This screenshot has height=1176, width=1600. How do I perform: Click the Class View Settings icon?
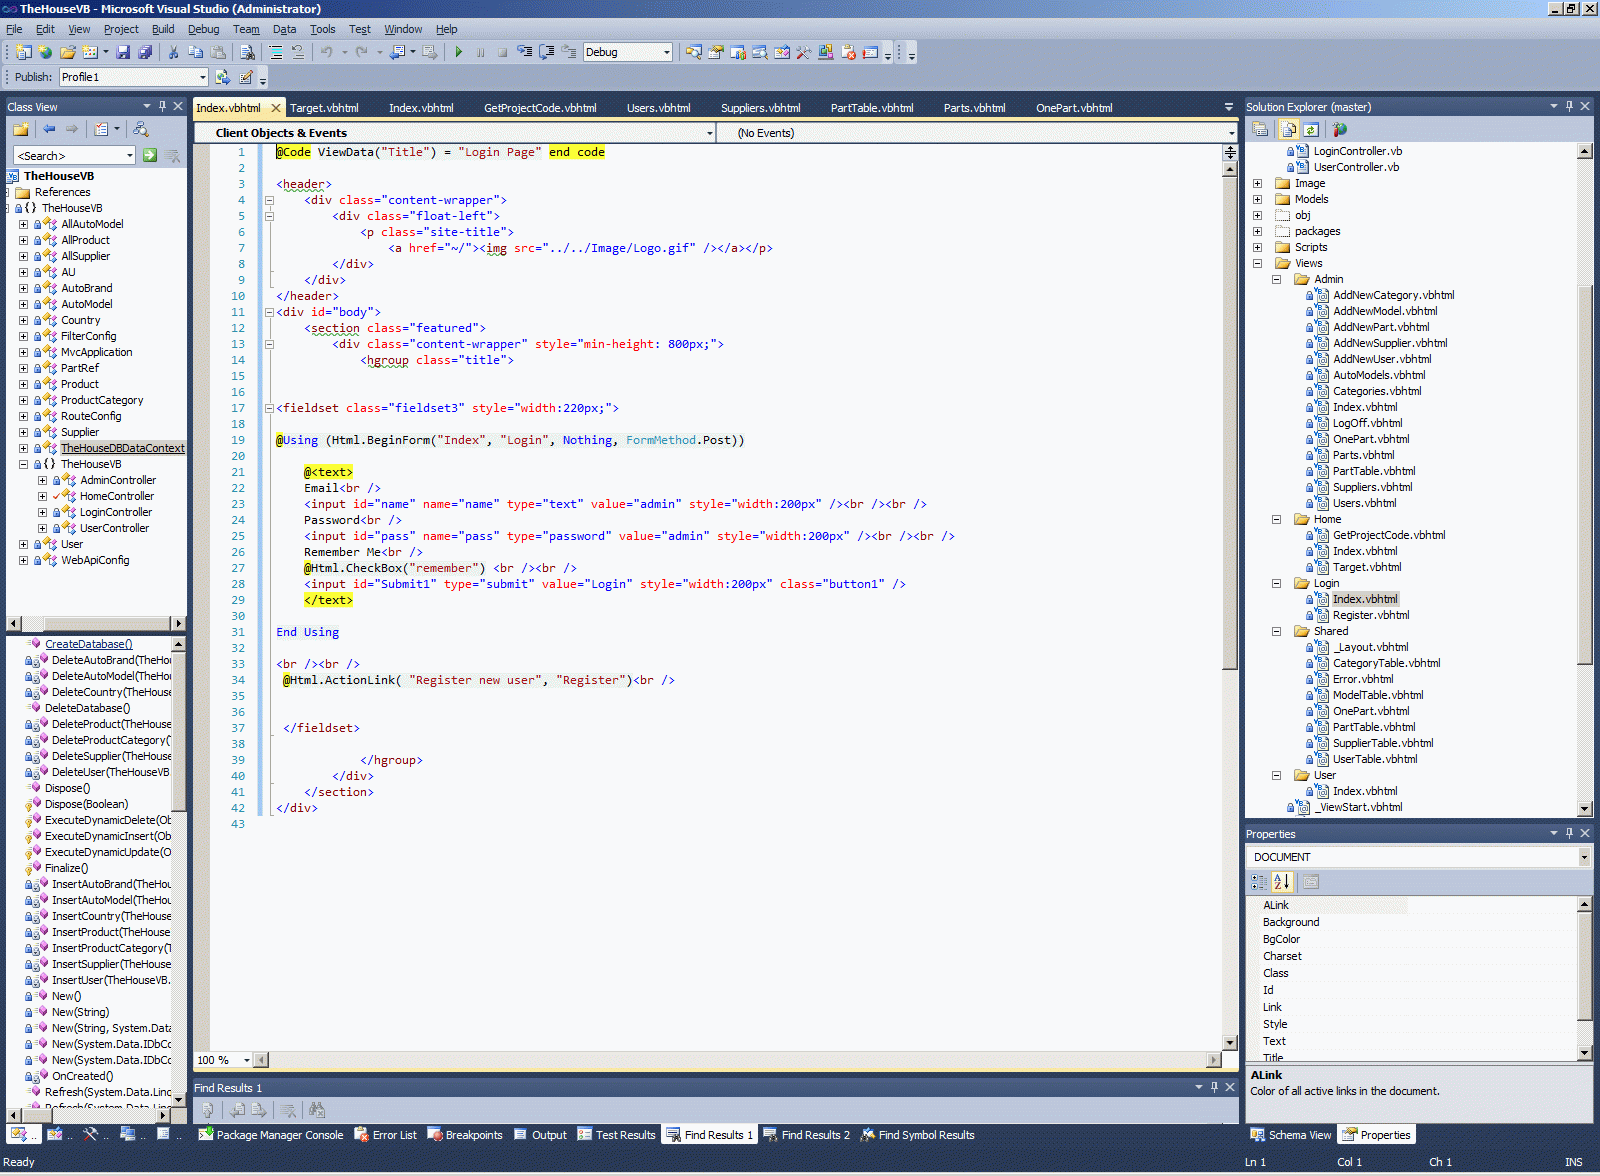[x=101, y=129]
